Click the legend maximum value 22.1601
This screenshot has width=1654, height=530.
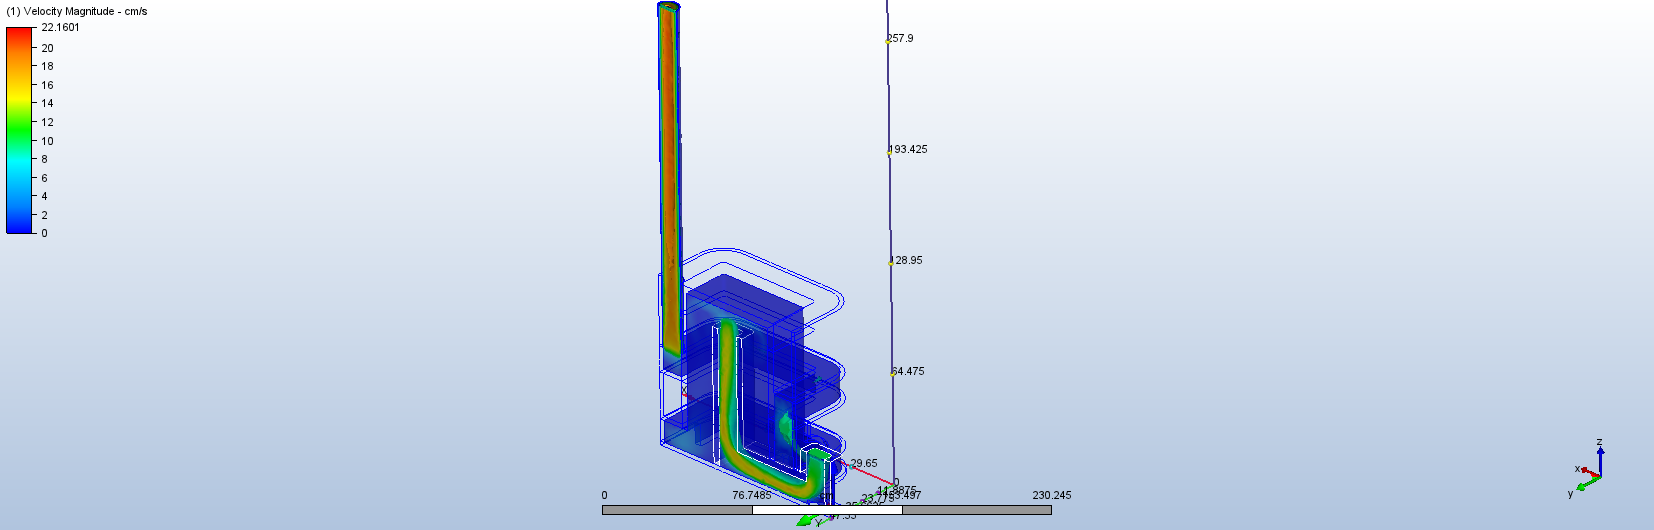tap(61, 27)
